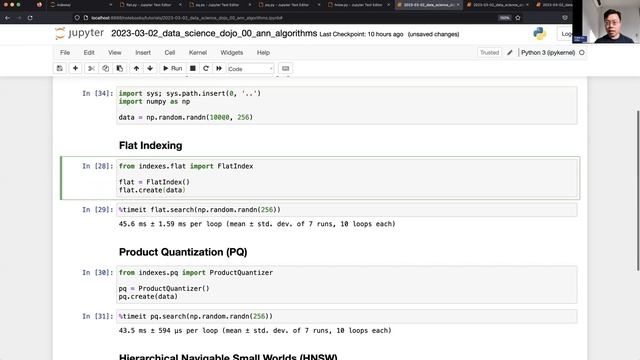Open the Edit menu
Image resolution: width=640 pixels, height=360 pixels.
(x=89, y=53)
